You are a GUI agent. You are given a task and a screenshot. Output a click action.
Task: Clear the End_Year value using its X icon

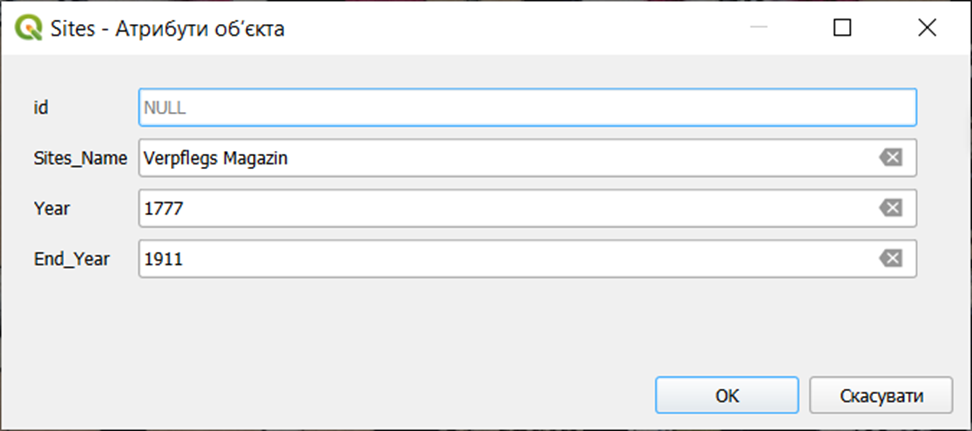tap(890, 259)
